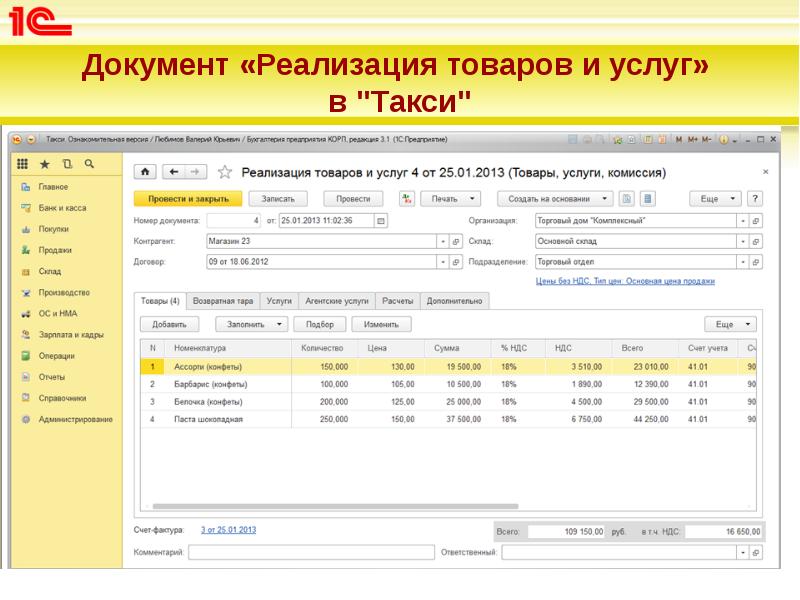Close the document tab with small x
The height and width of the screenshot is (600, 800).
coord(765,172)
